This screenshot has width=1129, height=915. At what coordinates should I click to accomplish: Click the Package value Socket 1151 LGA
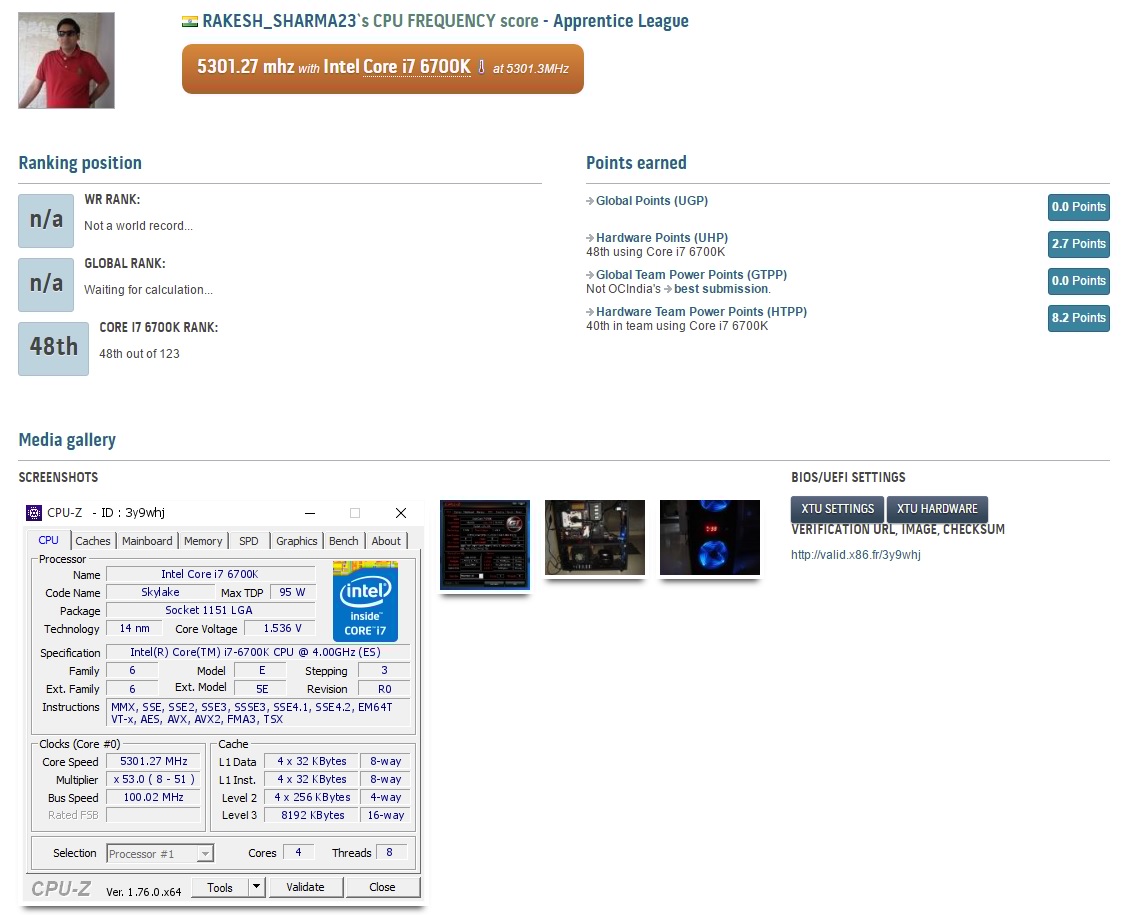(209, 610)
